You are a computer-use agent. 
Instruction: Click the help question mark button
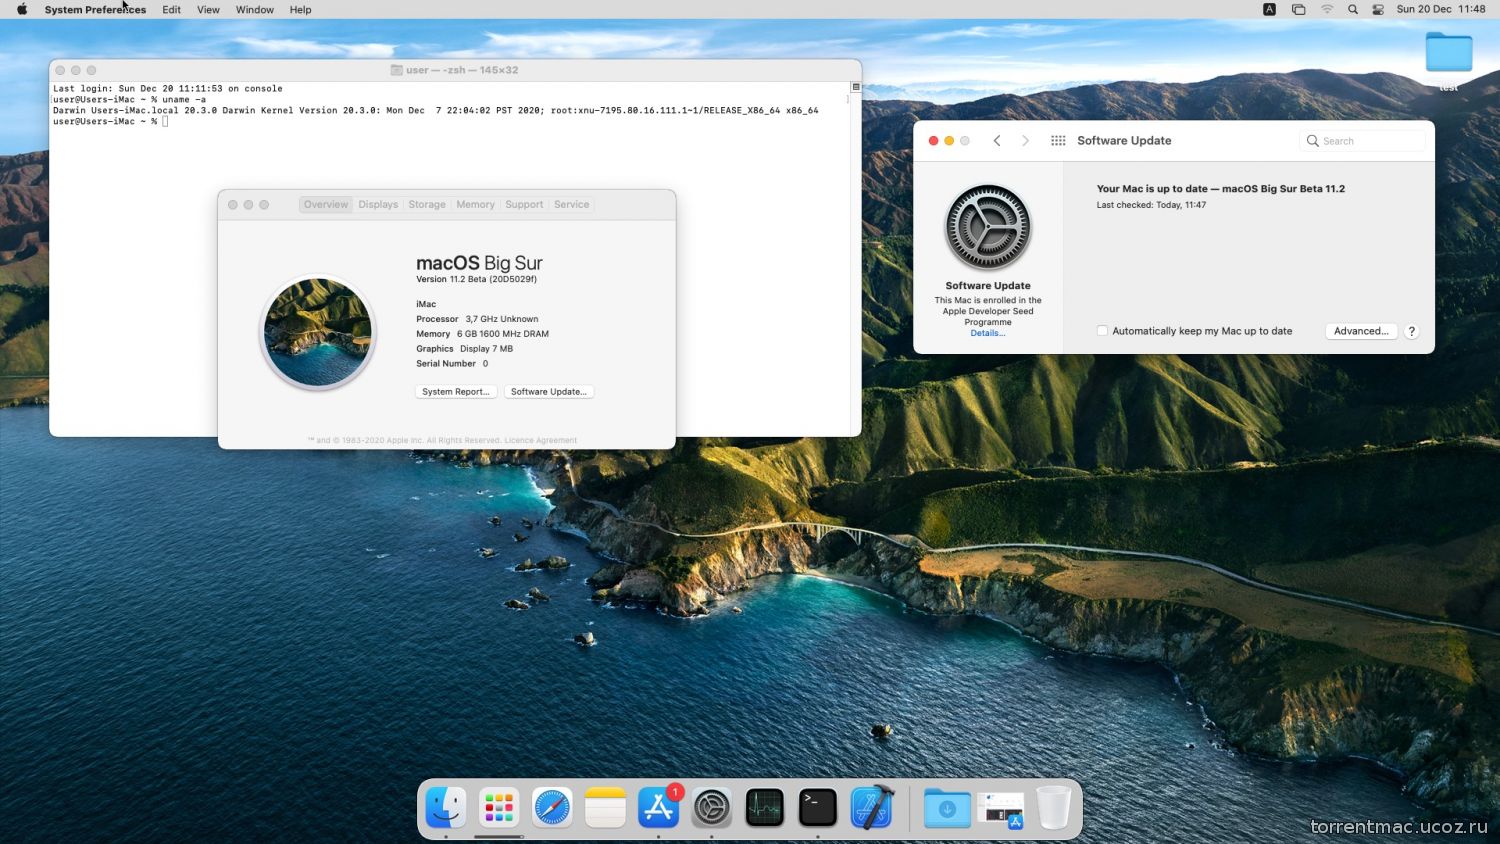click(x=1412, y=331)
